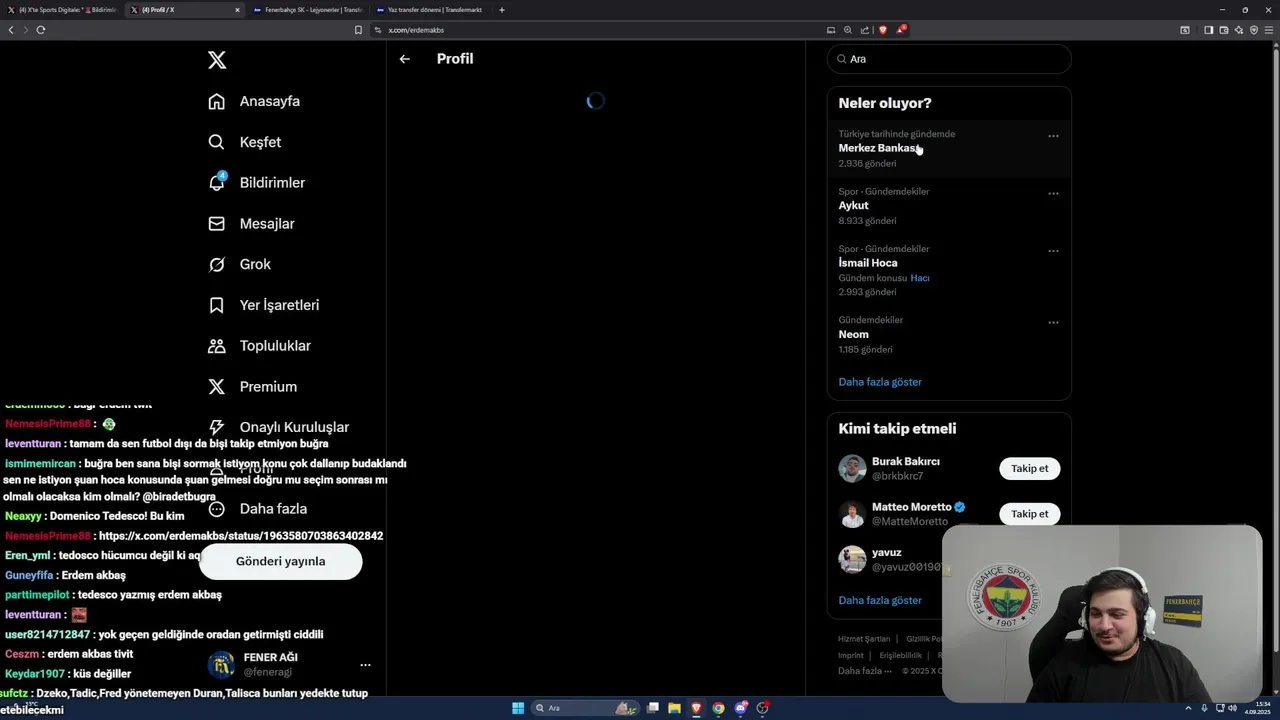Image resolution: width=1280 pixels, height=720 pixels.
Task: Open more options for İsmail Hoca trend
Action: click(x=1053, y=251)
